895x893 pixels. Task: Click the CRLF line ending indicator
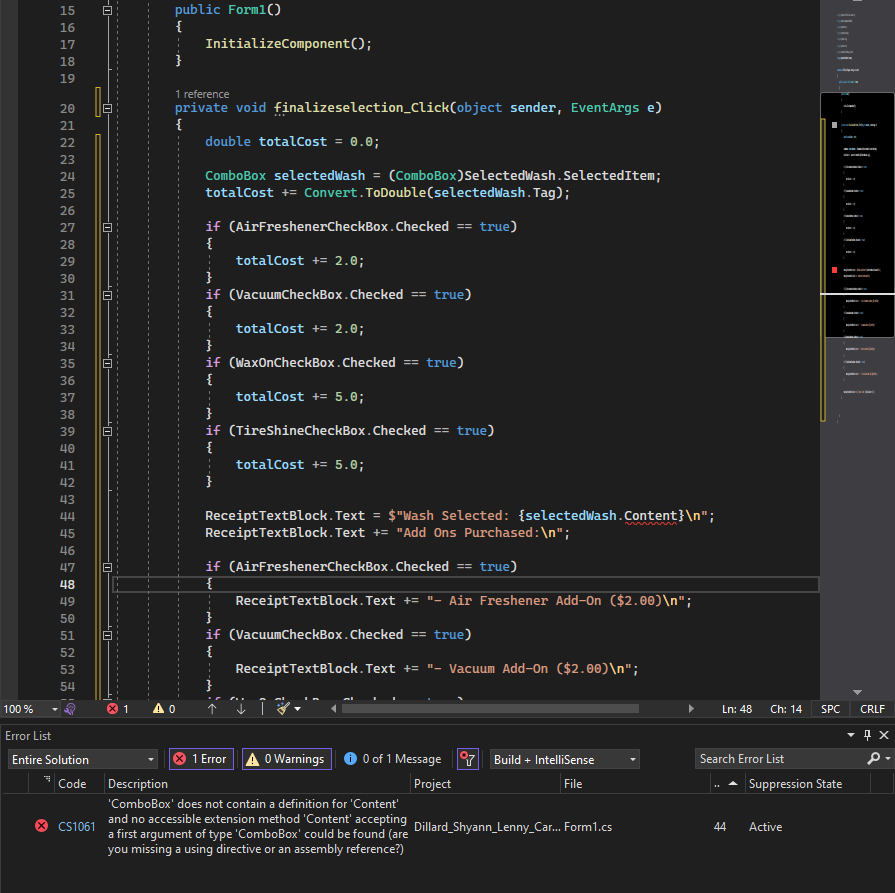pos(872,709)
